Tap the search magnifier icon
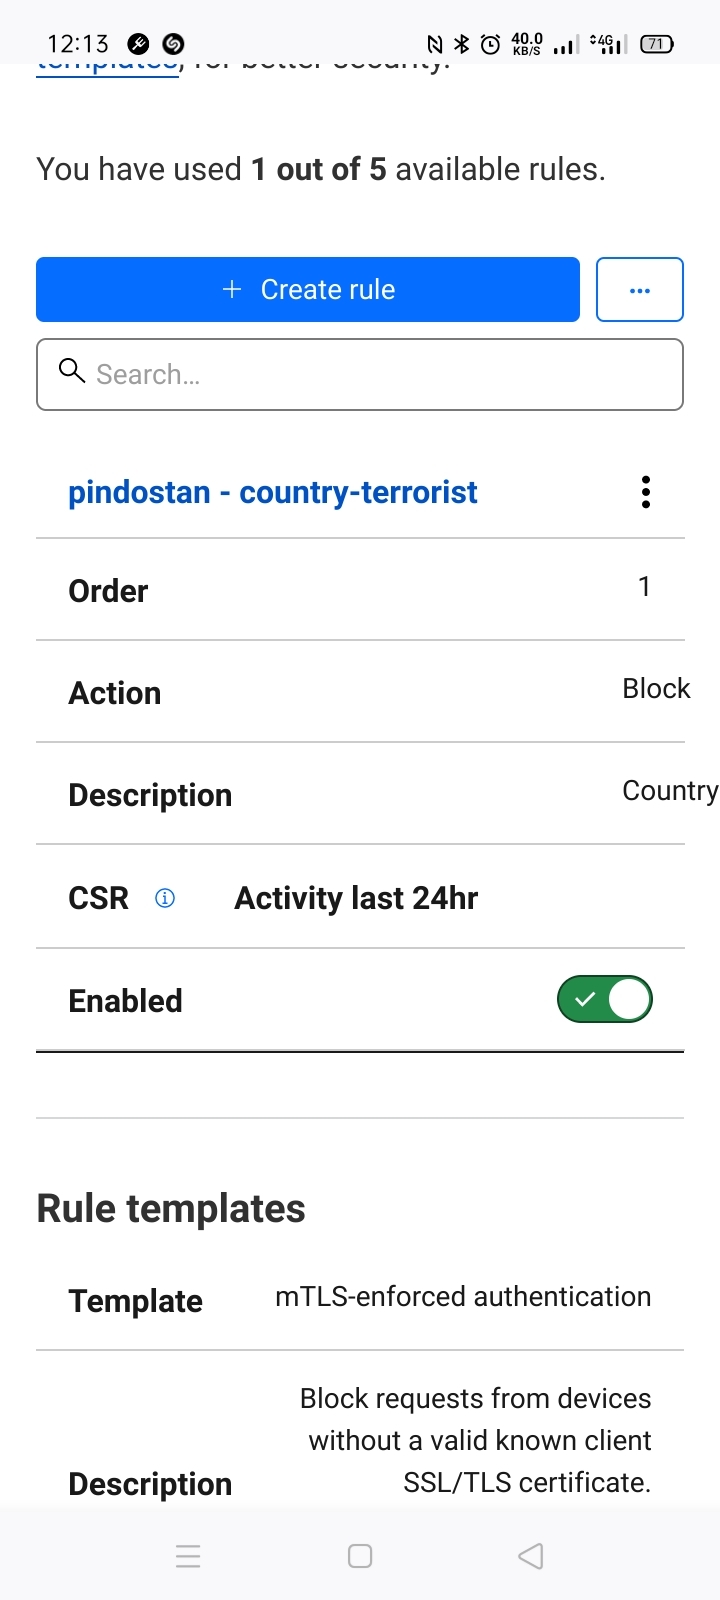The width and height of the screenshot is (720, 1600). (72, 372)
